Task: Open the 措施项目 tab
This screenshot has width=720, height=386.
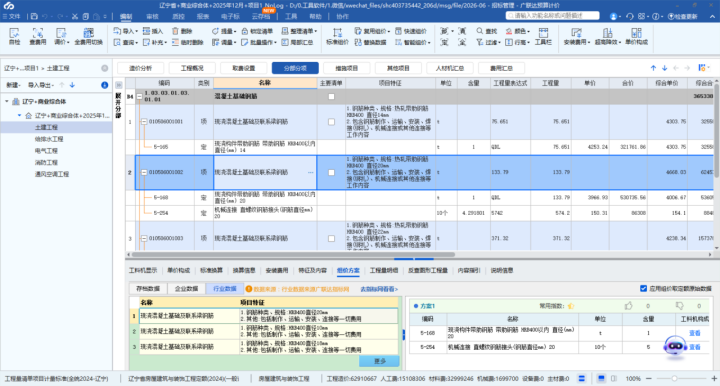Action: tap(347, 68)
